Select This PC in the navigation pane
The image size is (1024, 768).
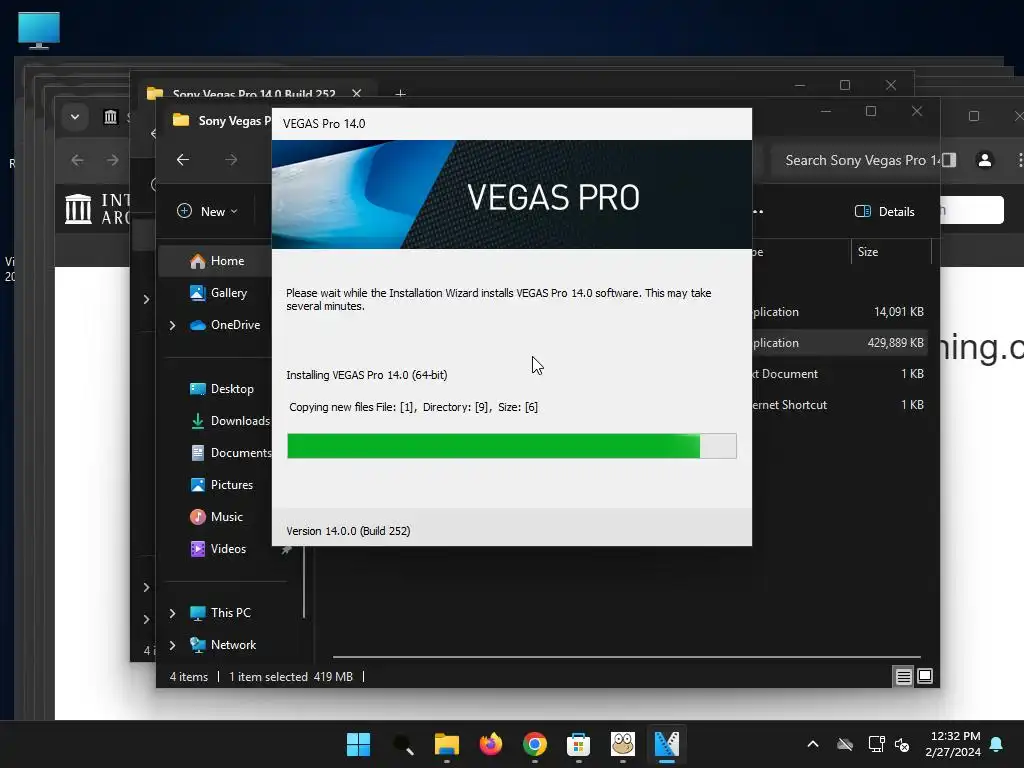click(220, 613)
